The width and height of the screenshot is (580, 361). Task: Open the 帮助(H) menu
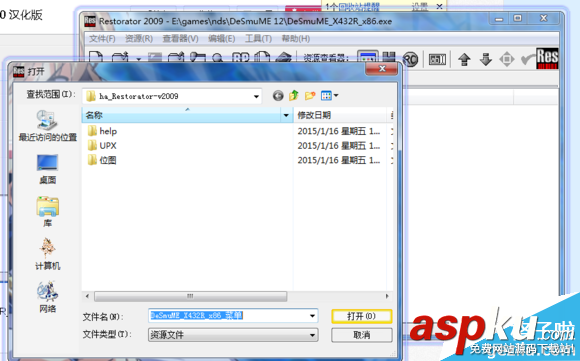[x=296, y=38]
